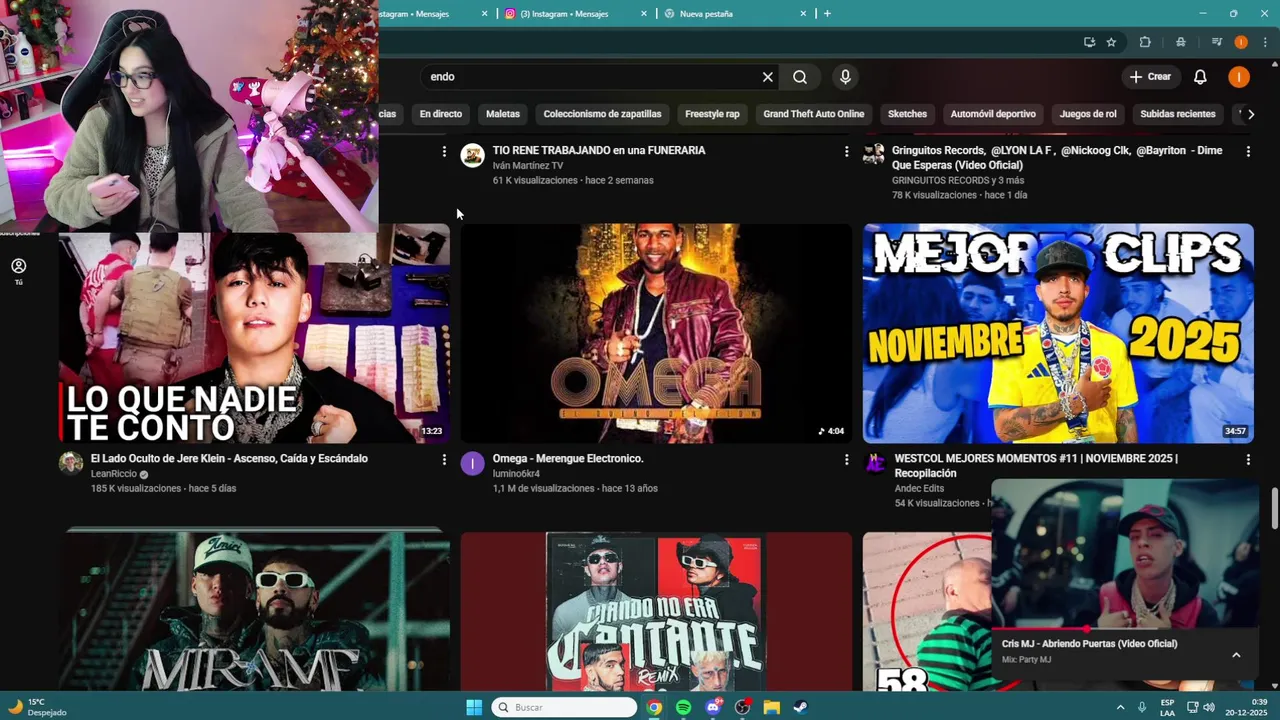Viewport: 1280px width, 720px height.
Task: Select the Subidas recientes chip
Action: click(1178, 114)
